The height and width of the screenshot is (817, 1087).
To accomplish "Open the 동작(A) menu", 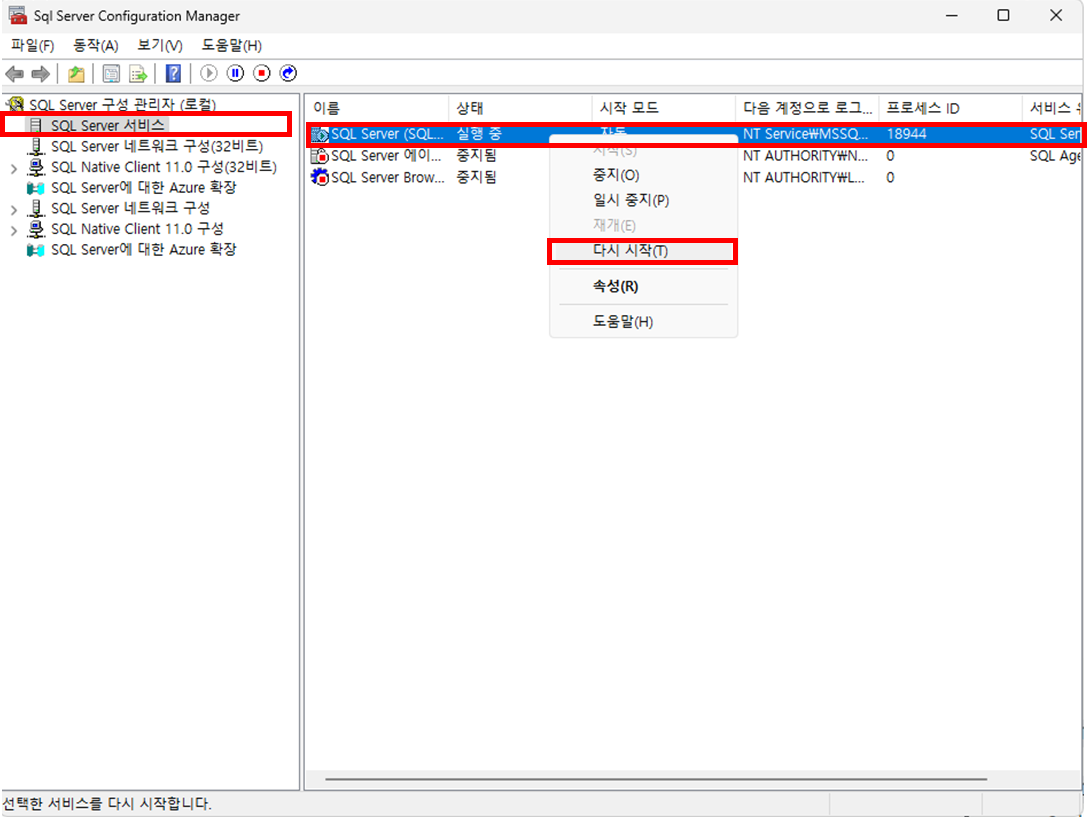I will [96, 46].
